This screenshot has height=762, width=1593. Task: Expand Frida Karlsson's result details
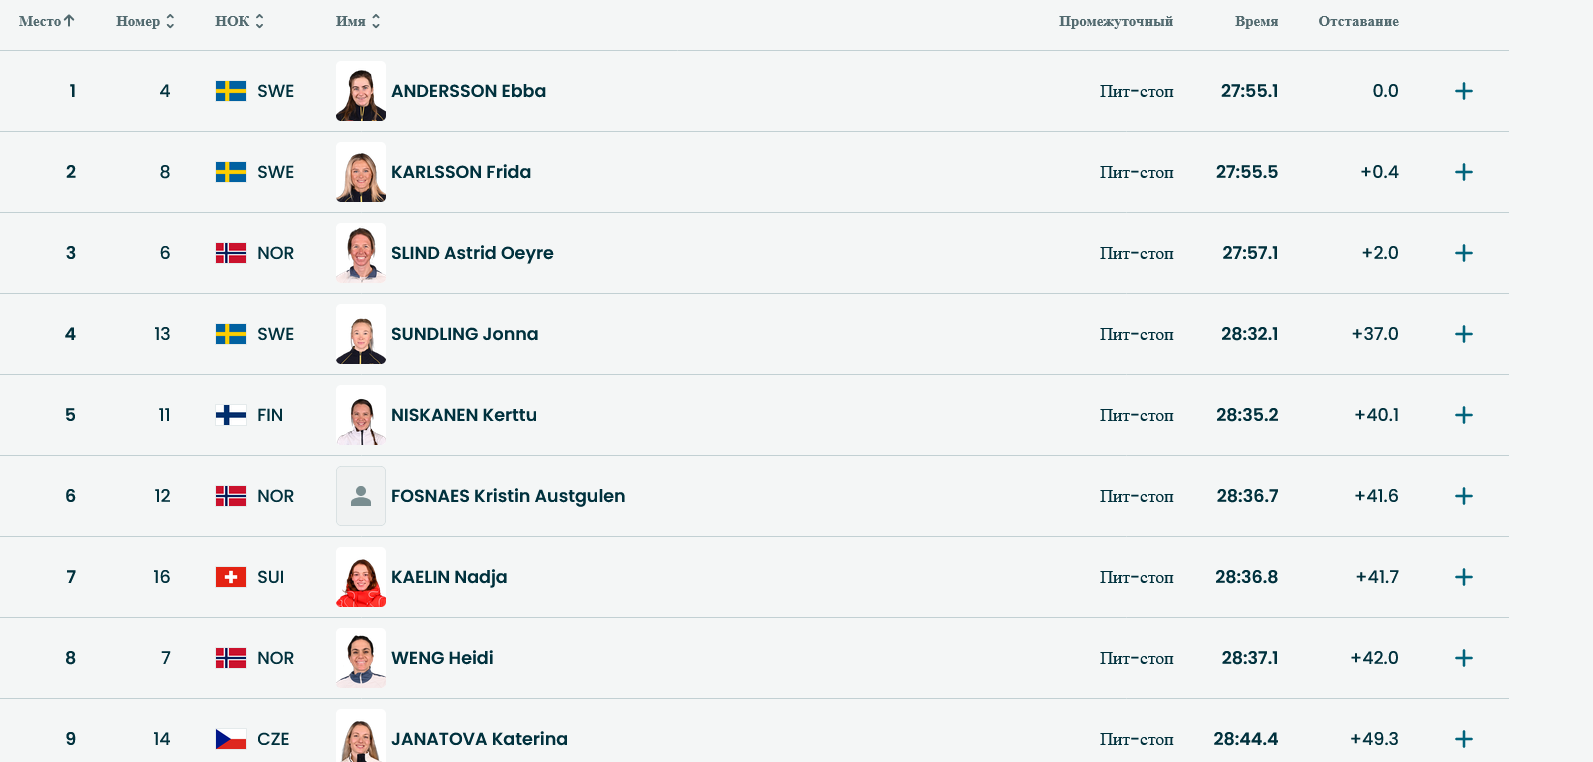[x=1463, y=172]
